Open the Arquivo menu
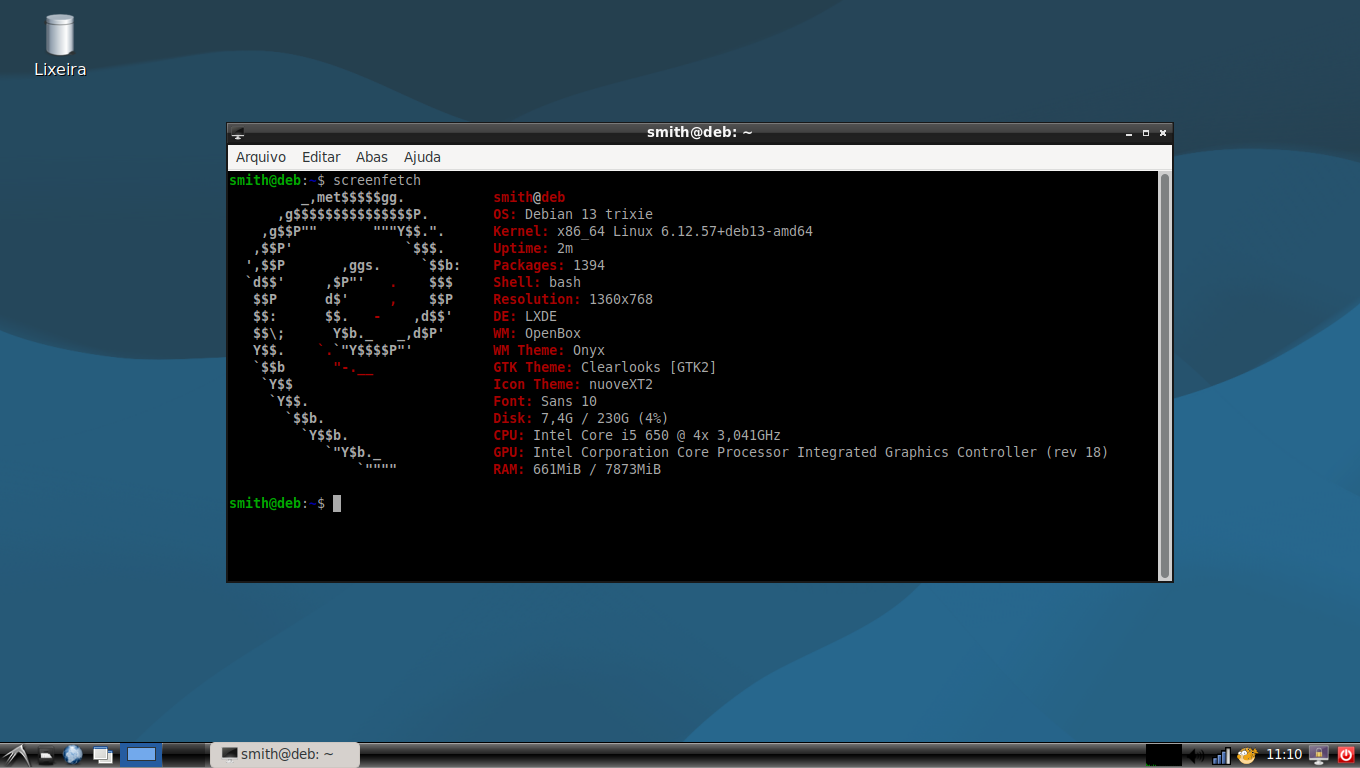The height and width of the screenshot is (768, 1360). click(x=261, y=157)
